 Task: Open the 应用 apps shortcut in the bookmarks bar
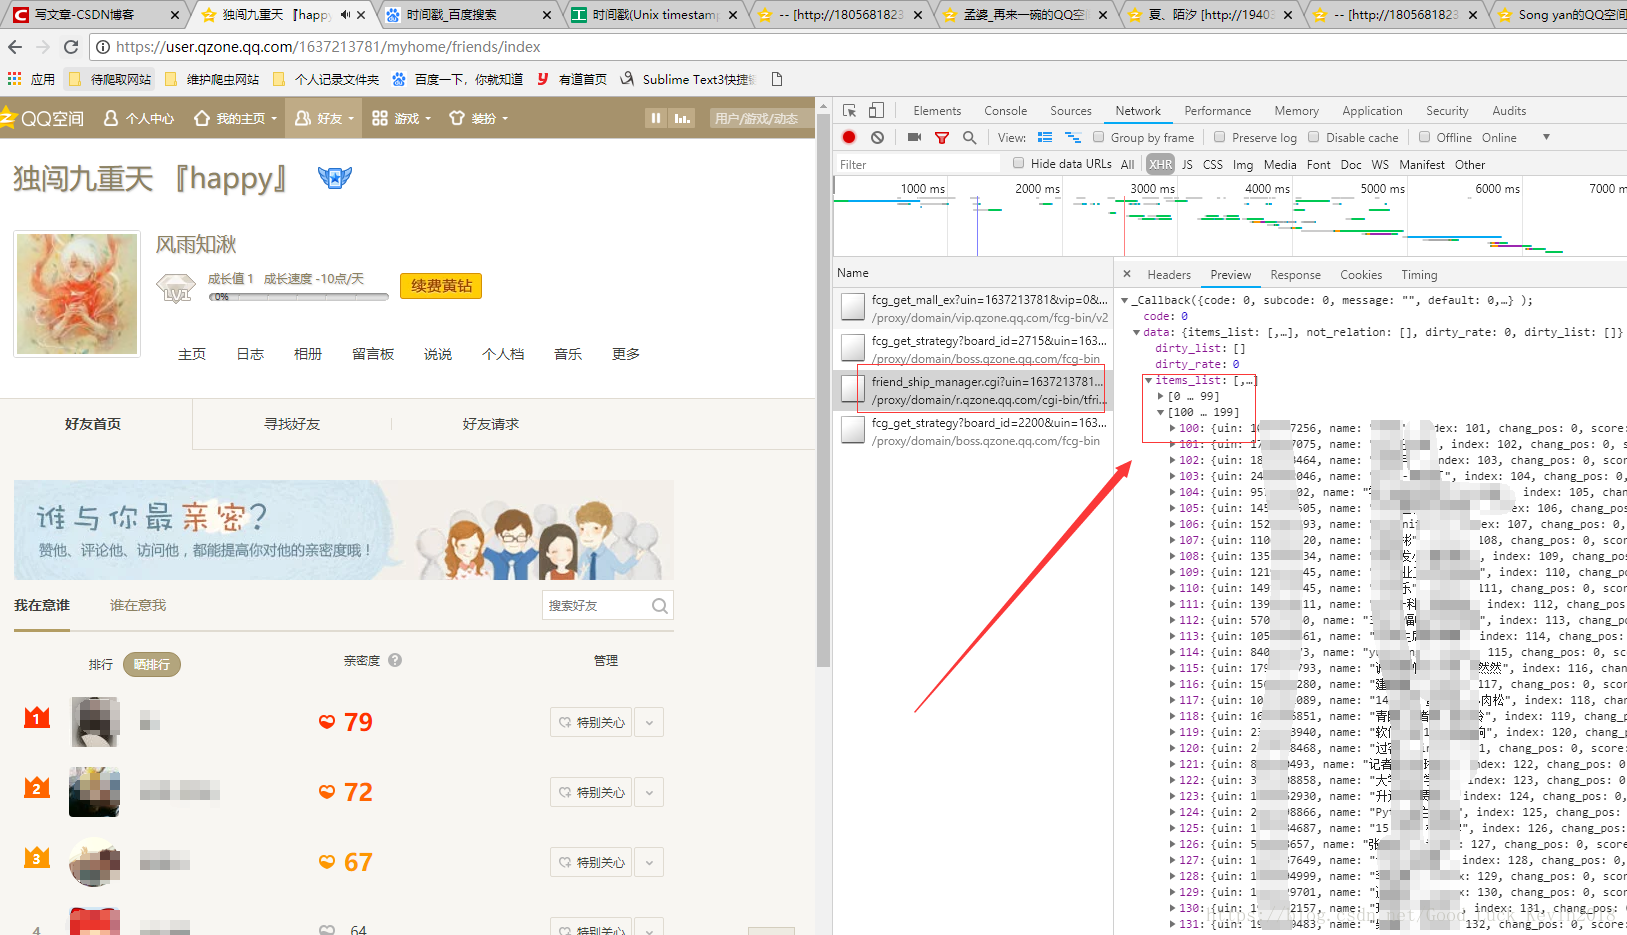click(x=31, y=79)
